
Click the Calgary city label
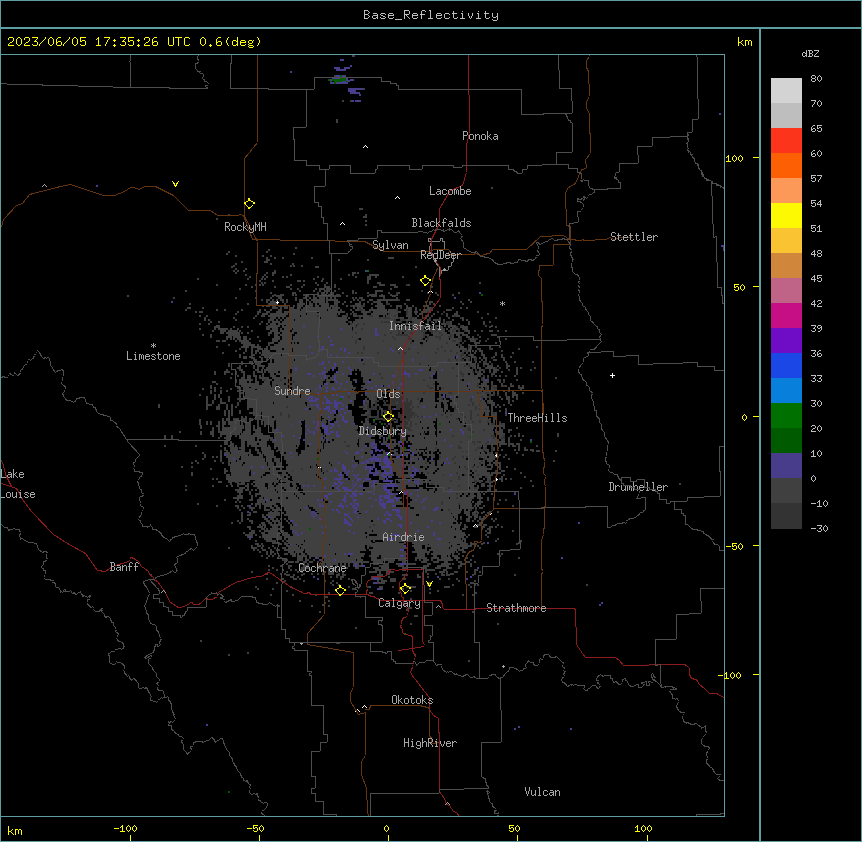pyautogui.click(x=400, y=603)
